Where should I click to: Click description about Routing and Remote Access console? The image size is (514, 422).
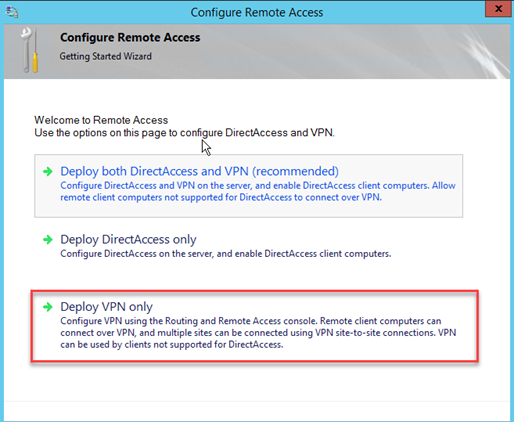(x=258, y=333)
